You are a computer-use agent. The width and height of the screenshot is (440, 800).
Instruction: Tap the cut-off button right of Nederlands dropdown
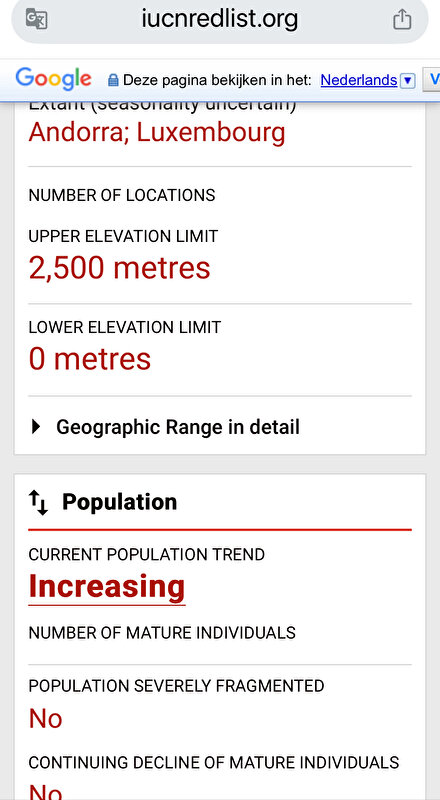[432, 80]
